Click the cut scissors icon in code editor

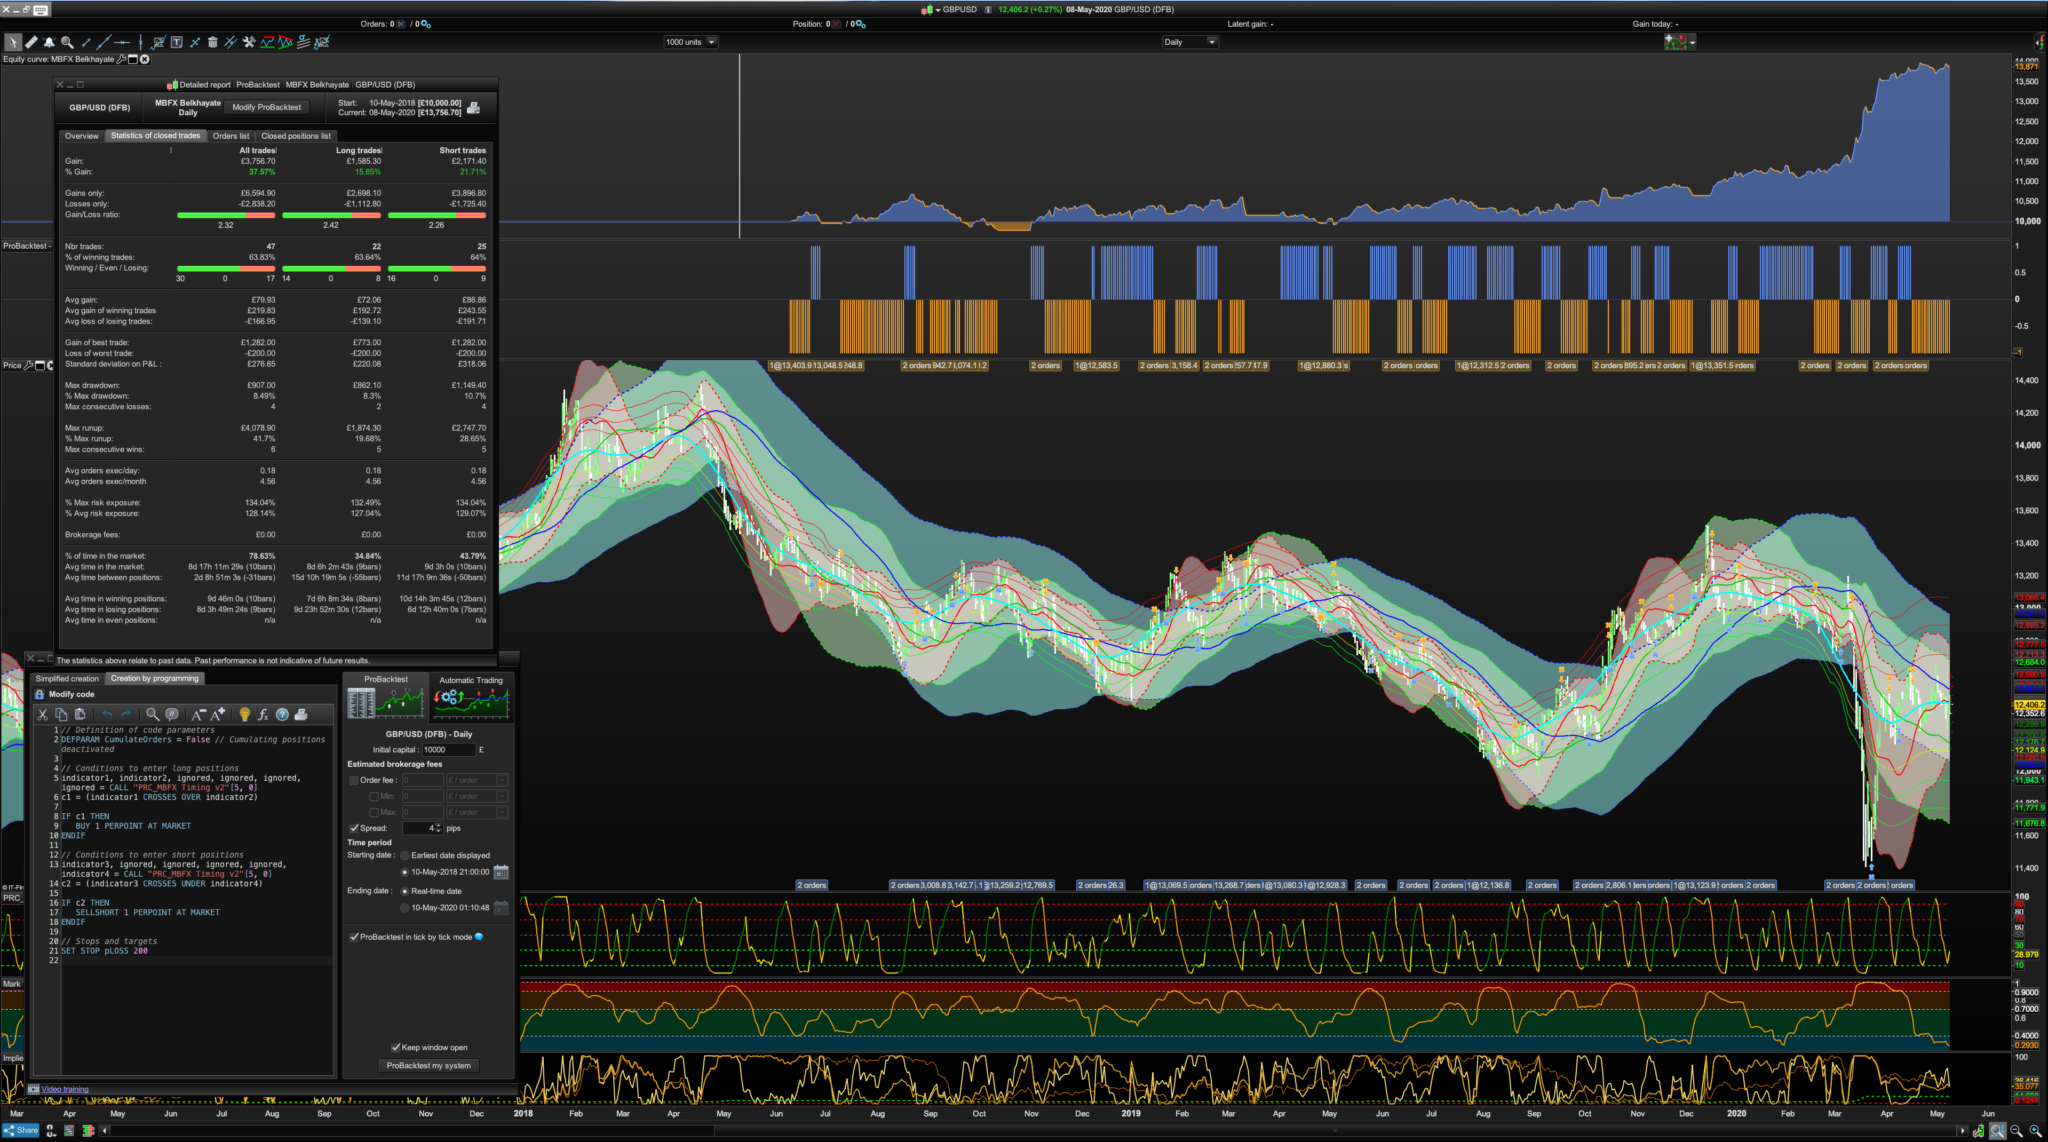[43, 715]
